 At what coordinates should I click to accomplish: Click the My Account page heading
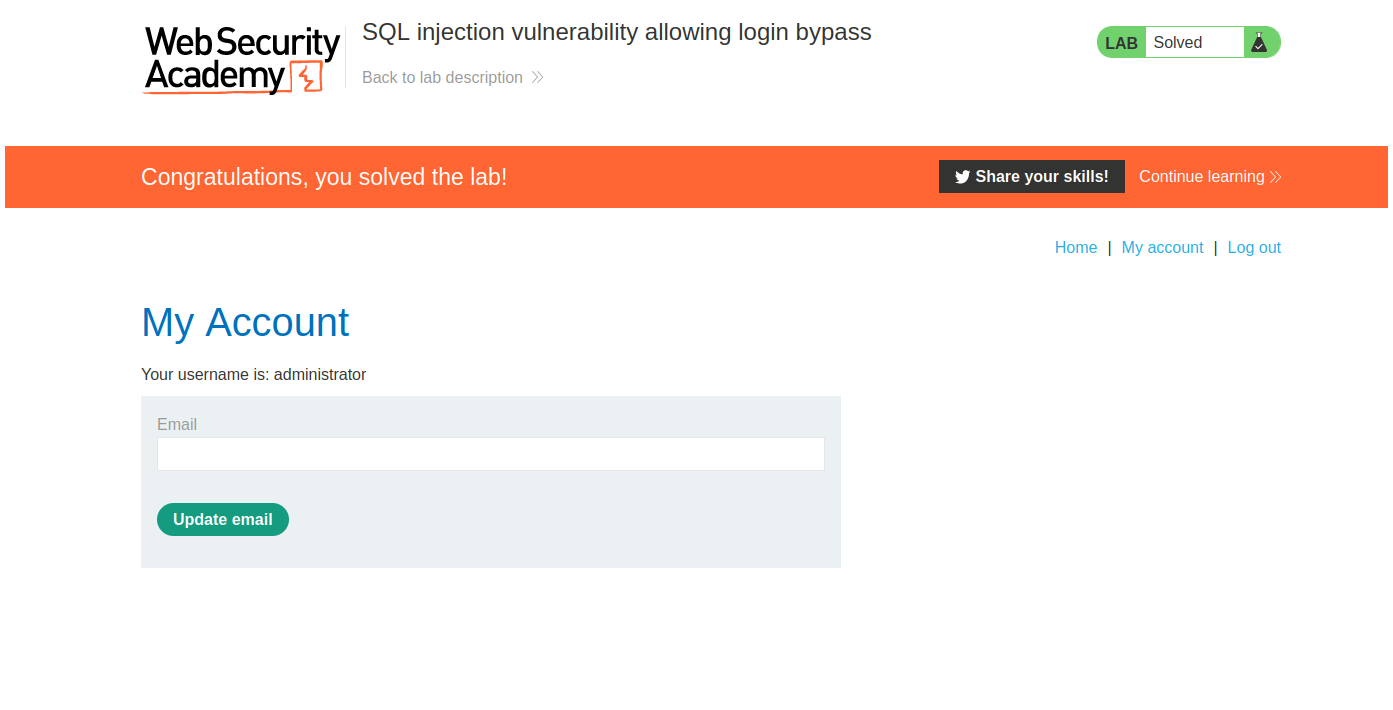(245, 323)
